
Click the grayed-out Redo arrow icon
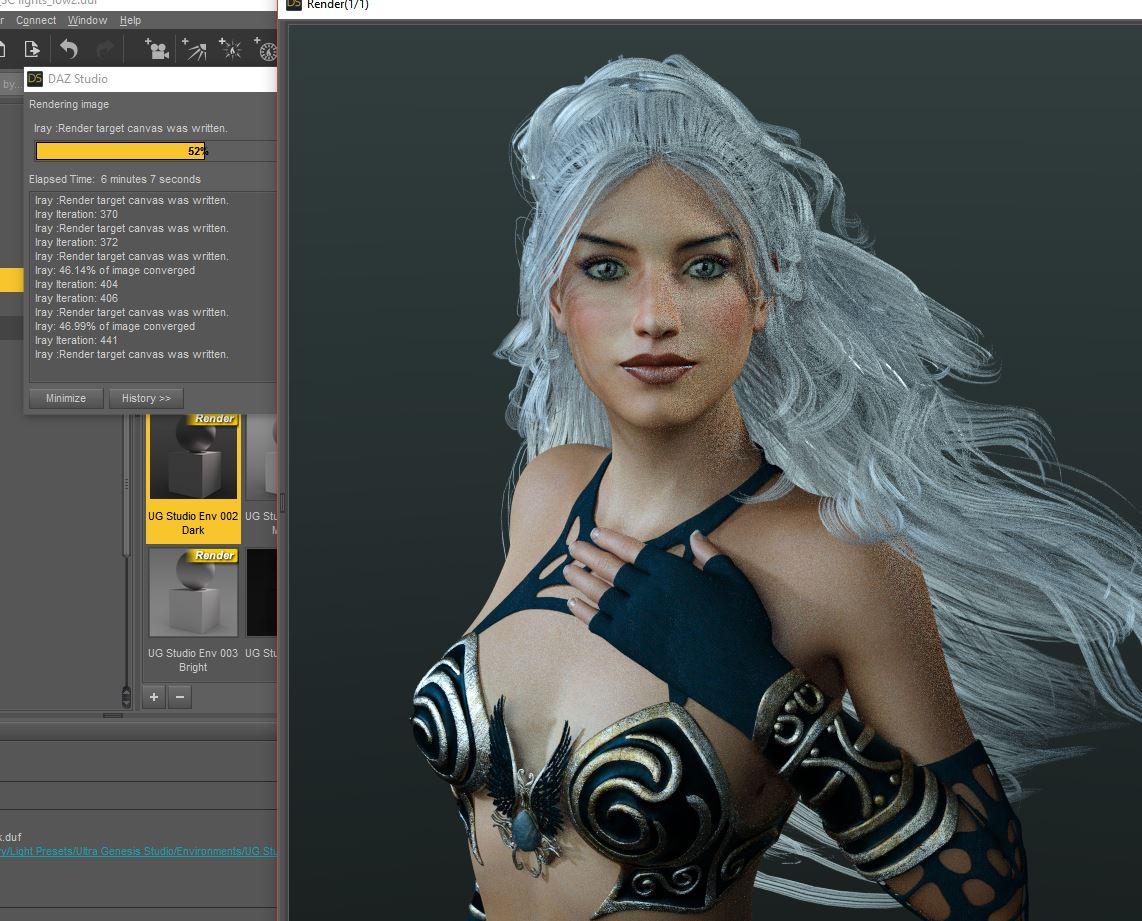click(106, 50)
